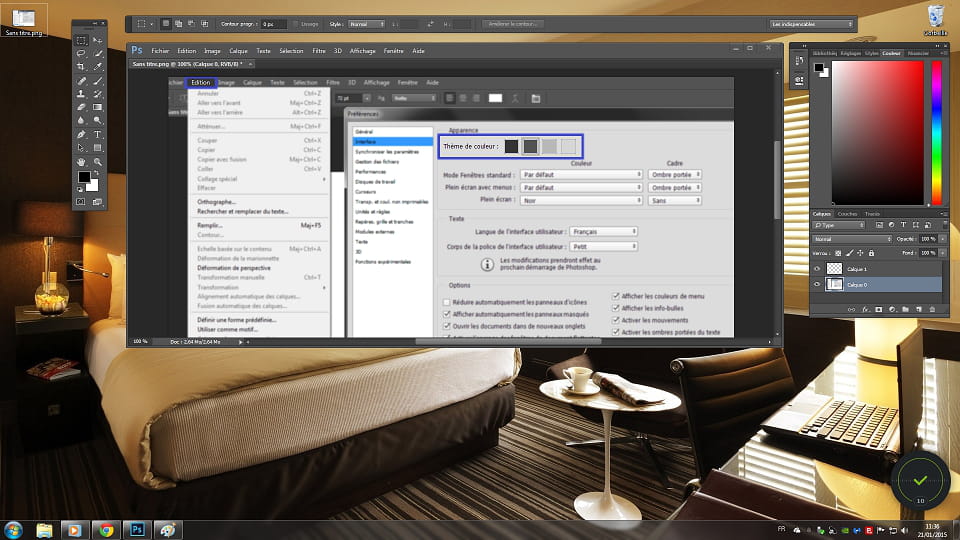Viewport: 960px width, 540px height.
Task: Click the Contour progressif input field
Action: click(x=273, y=23)
